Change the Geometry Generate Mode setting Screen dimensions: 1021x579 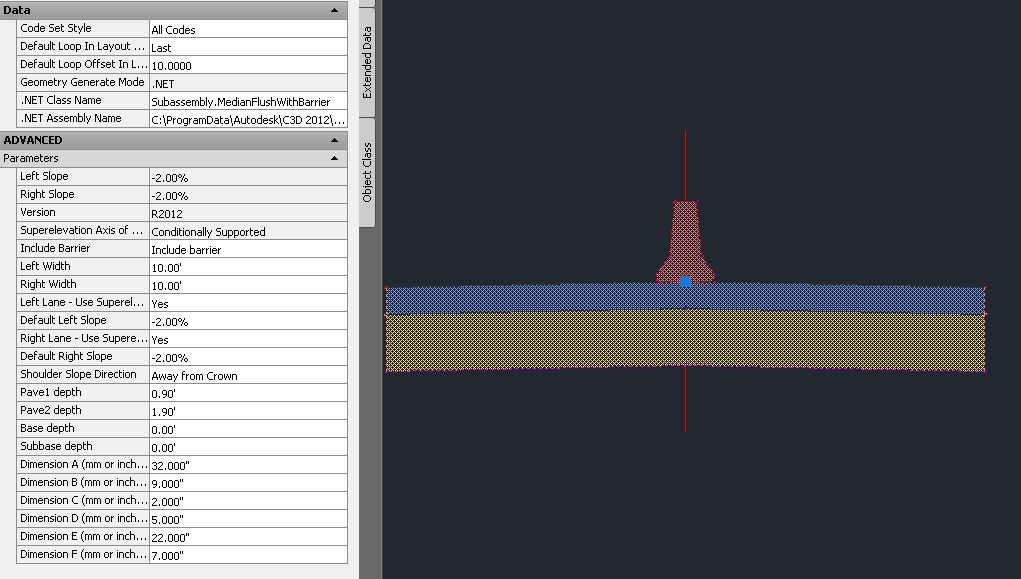(247, 82)
